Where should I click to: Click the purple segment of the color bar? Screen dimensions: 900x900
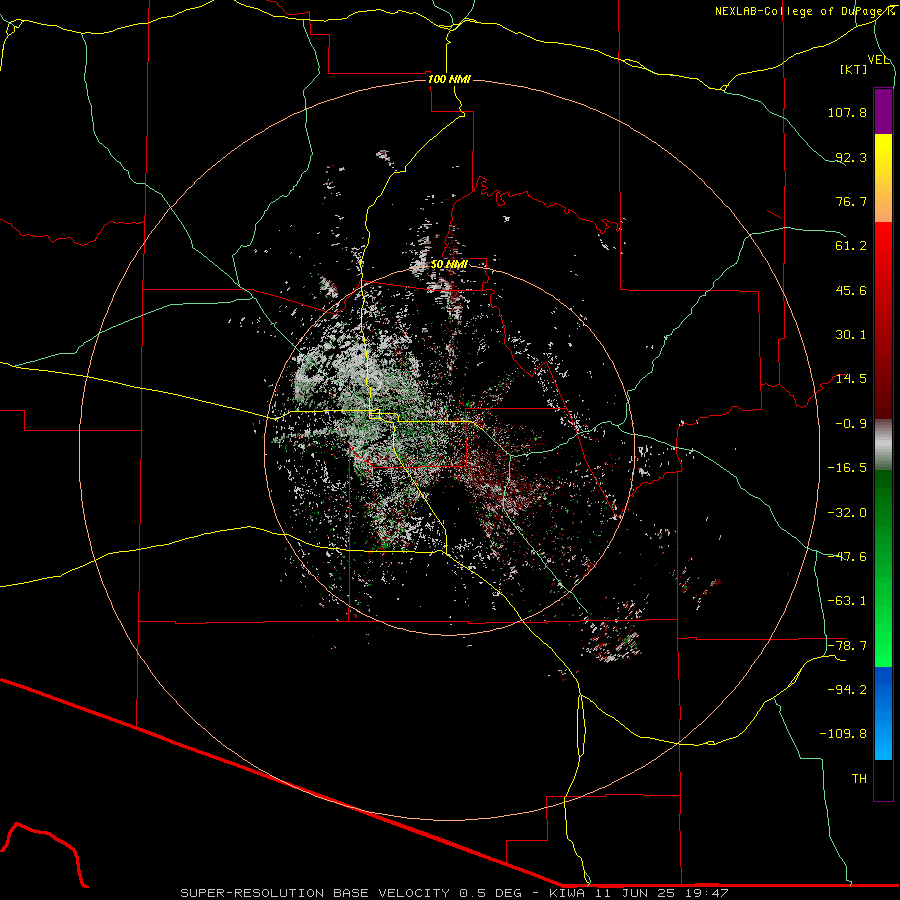pyautogui.click(x=883, y=111)
